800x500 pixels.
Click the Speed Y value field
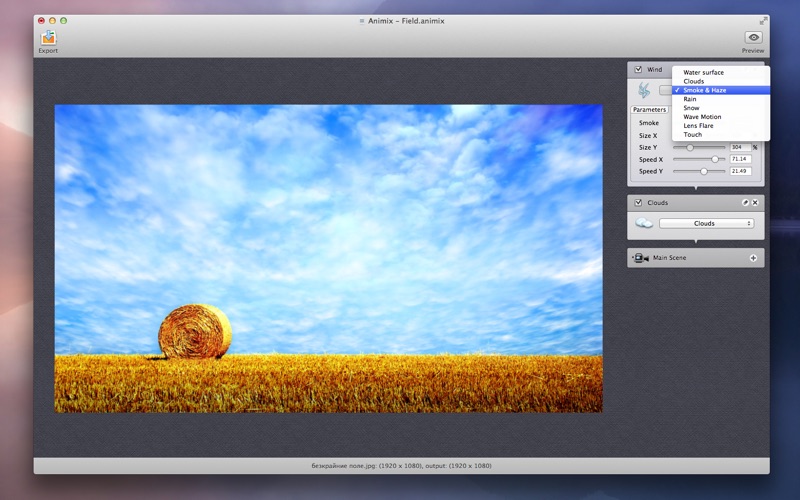point(740,171)
